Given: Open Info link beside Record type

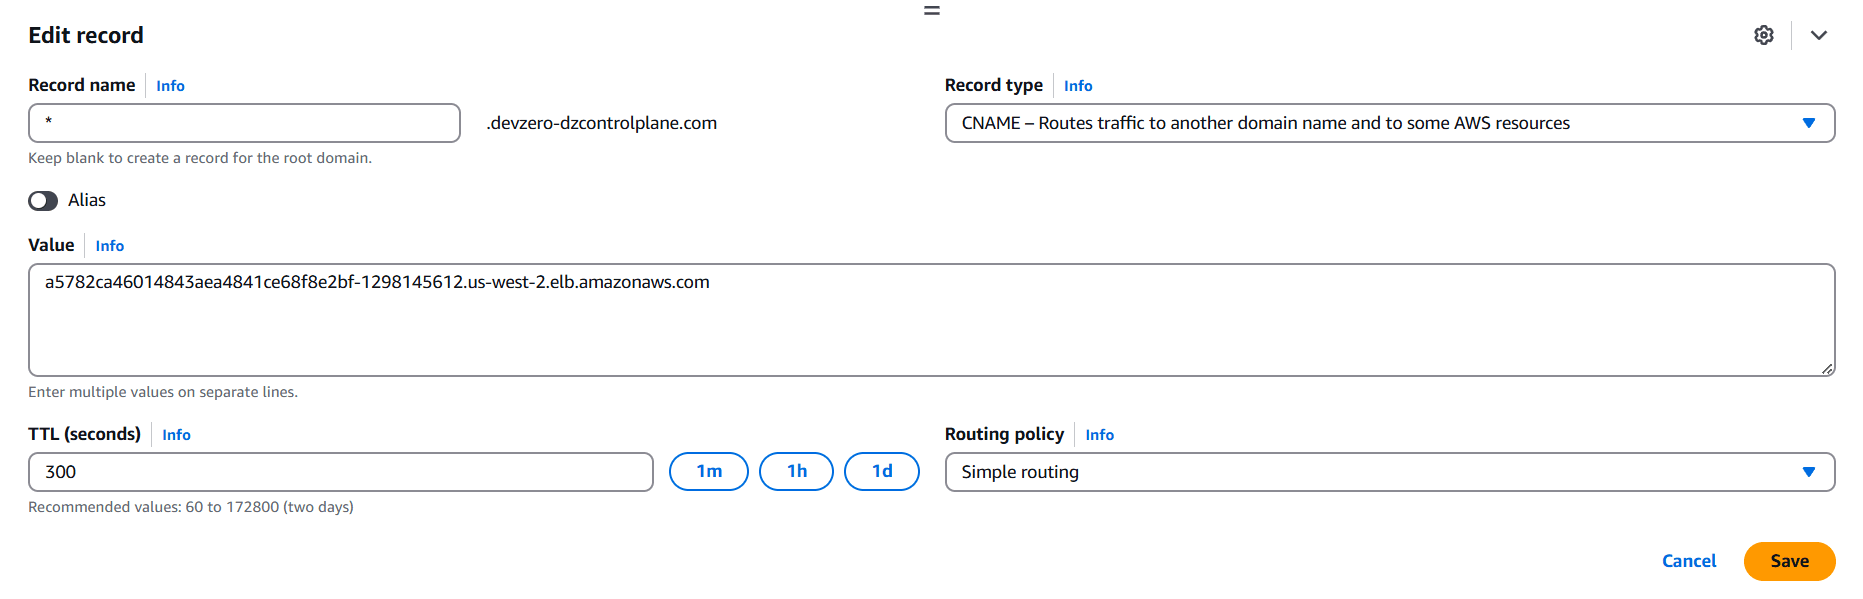Looking at the screenshot, I should [1077, 86].
